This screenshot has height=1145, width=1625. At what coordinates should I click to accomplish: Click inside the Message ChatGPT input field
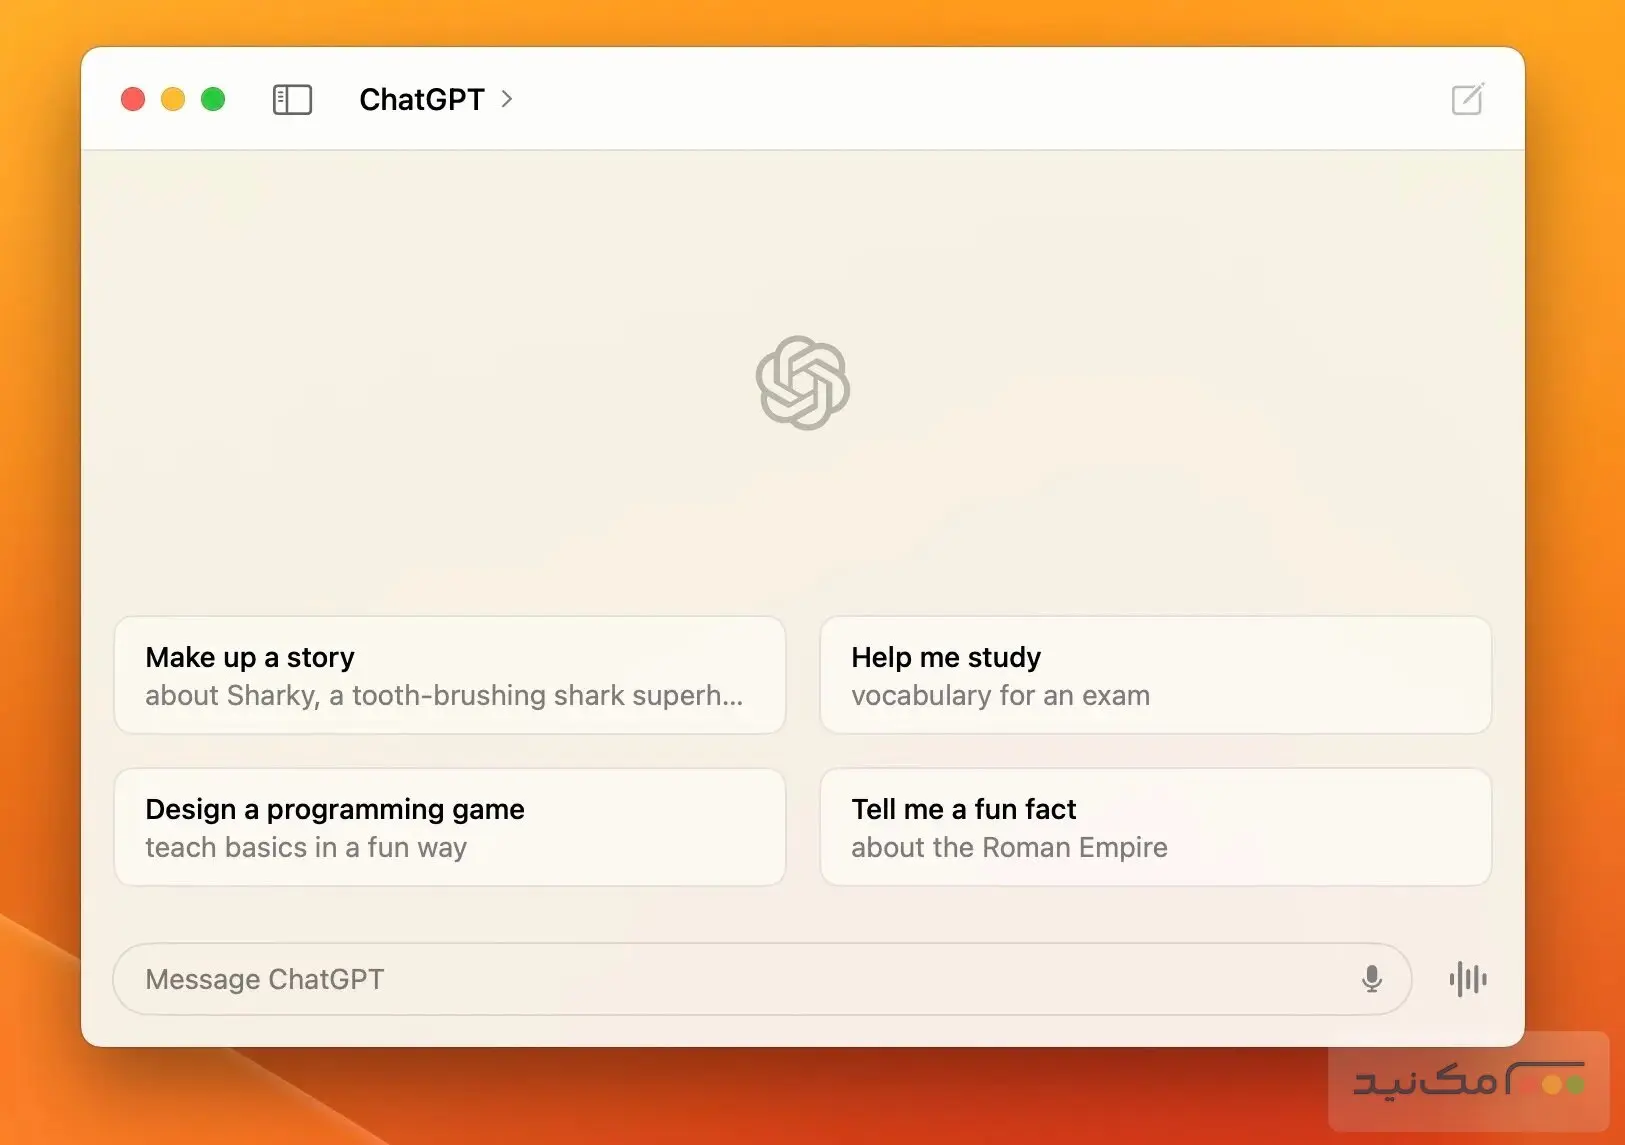tap(700, 979)
